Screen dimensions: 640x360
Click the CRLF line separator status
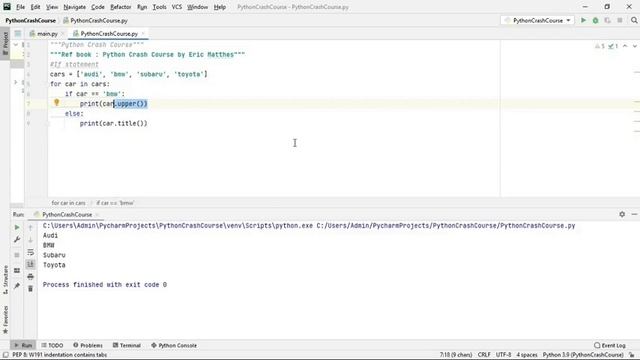click(484, 355)
